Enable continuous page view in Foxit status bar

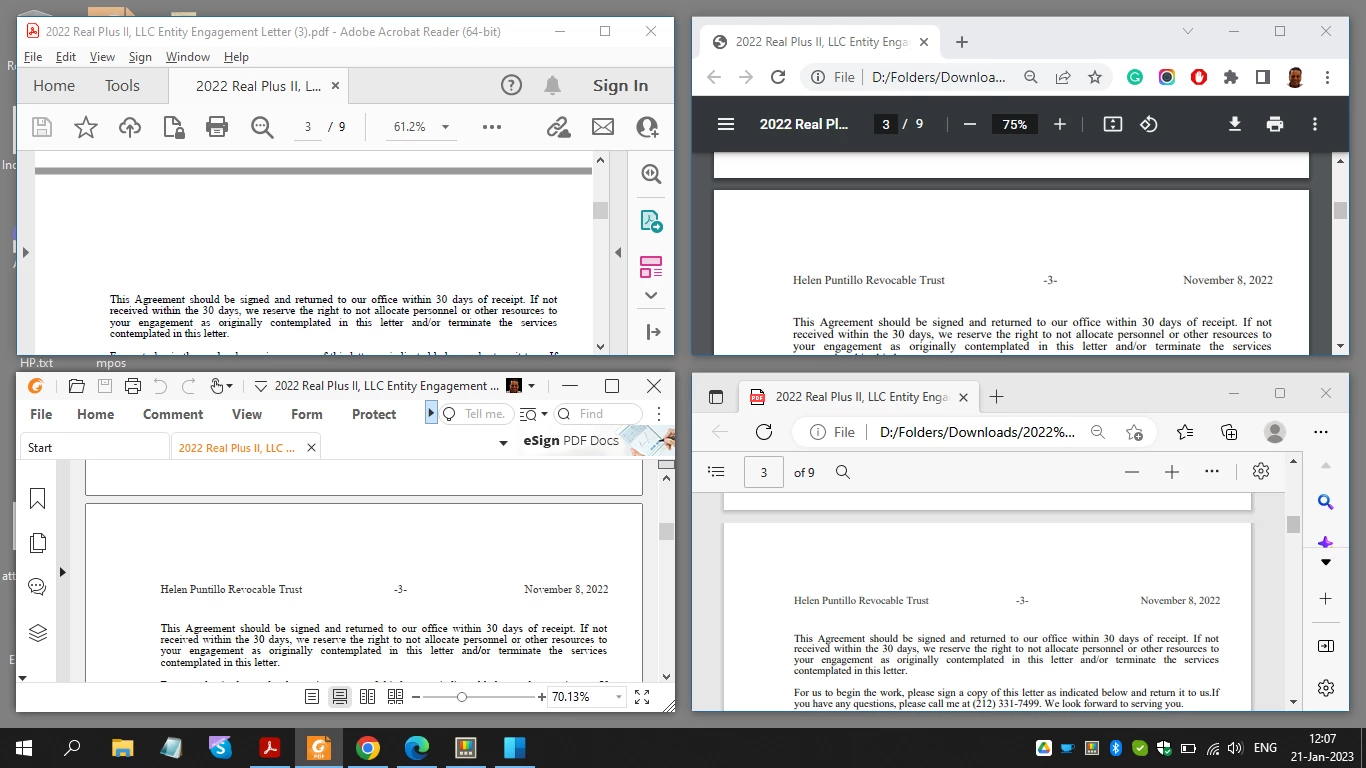tap(340, 697)
